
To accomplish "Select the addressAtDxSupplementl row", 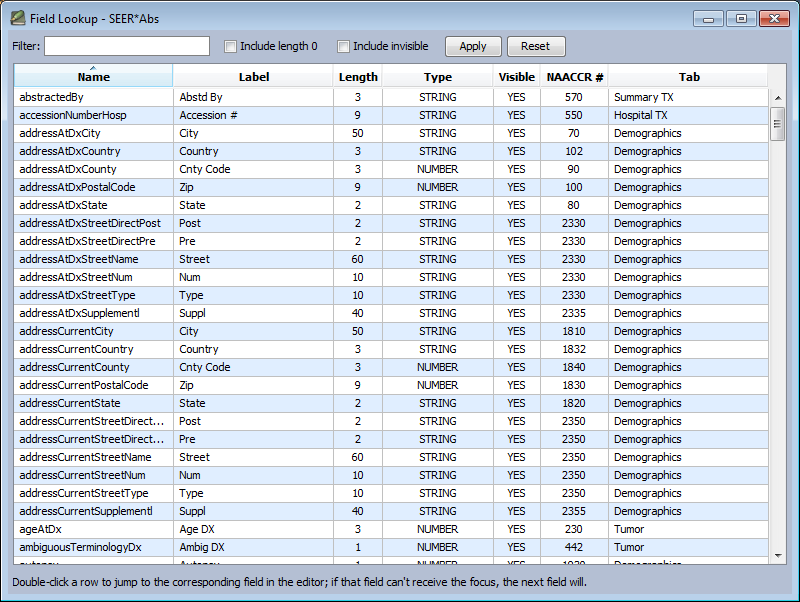I will (x=391, y=313).
